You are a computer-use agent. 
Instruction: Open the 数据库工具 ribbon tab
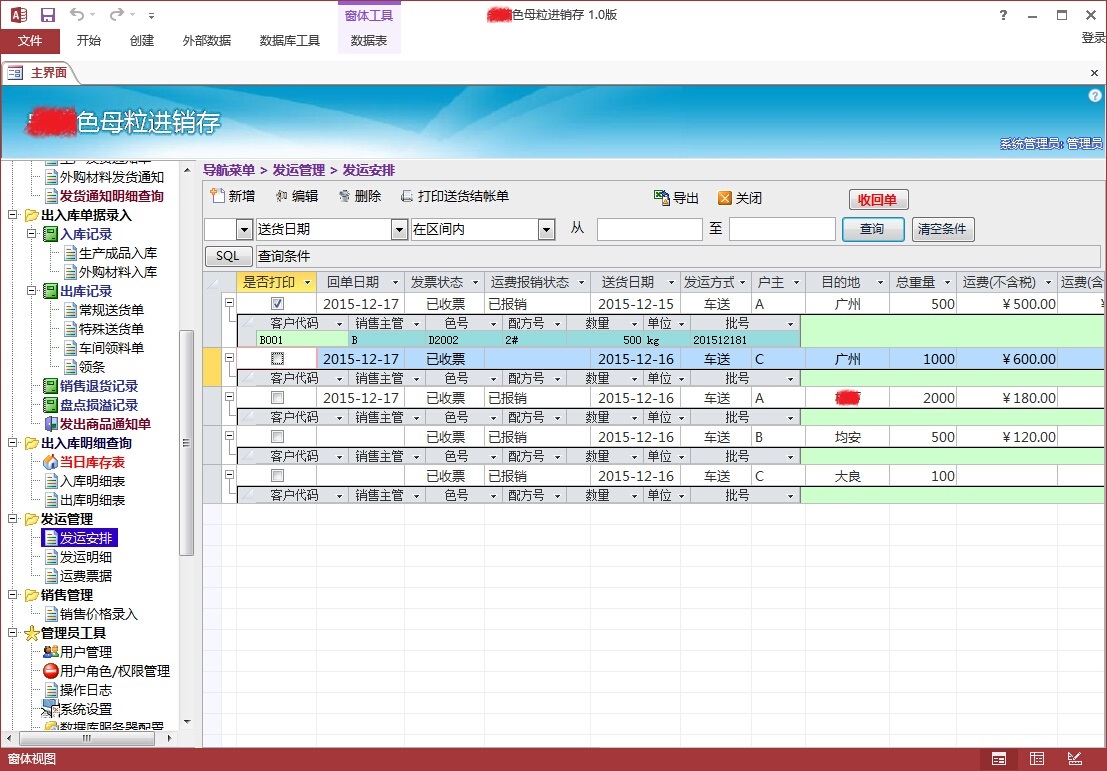pos(289,41)
